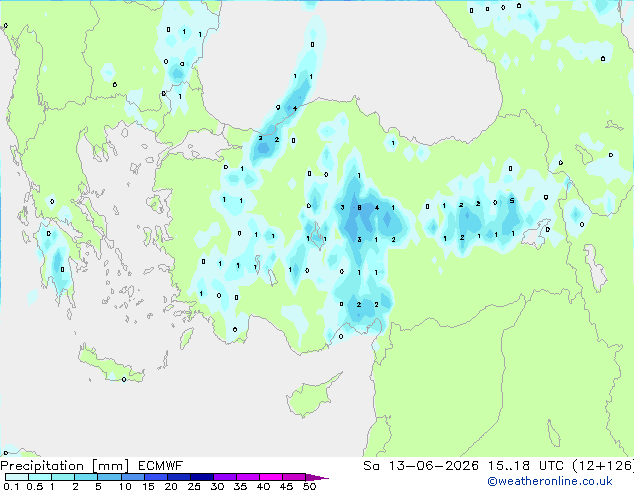Click the '15..18 UTC' time range text
The height and width of the screenshot is (490, 634).
(x=526, y=466)
